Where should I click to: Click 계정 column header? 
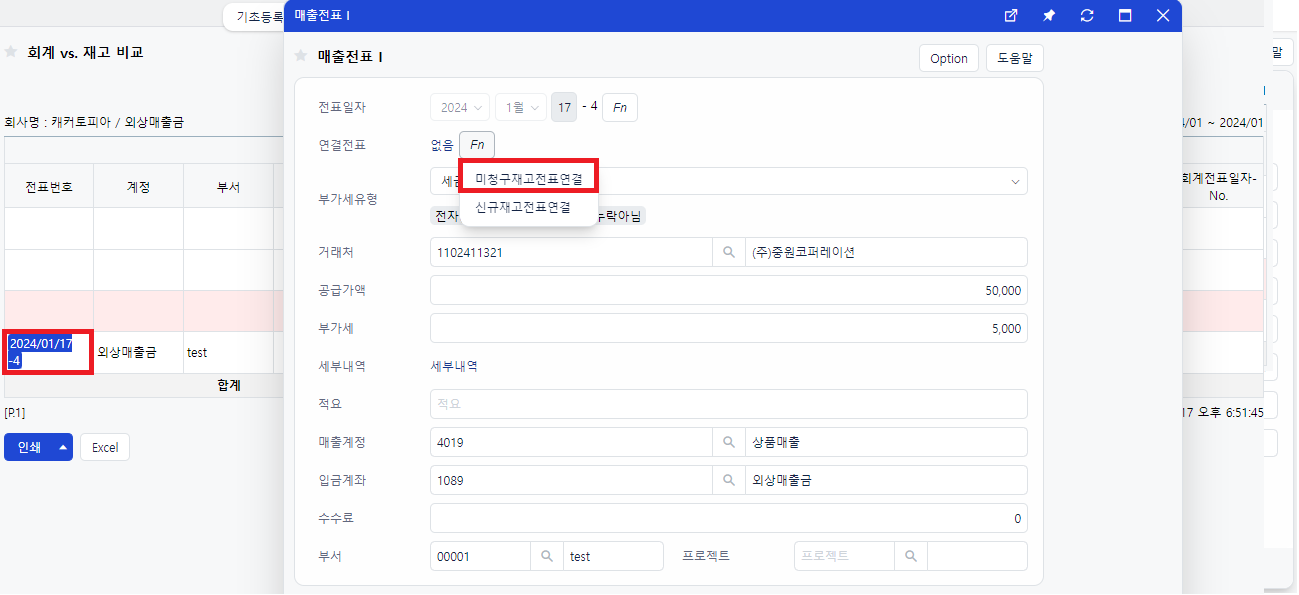click(138, 187)
